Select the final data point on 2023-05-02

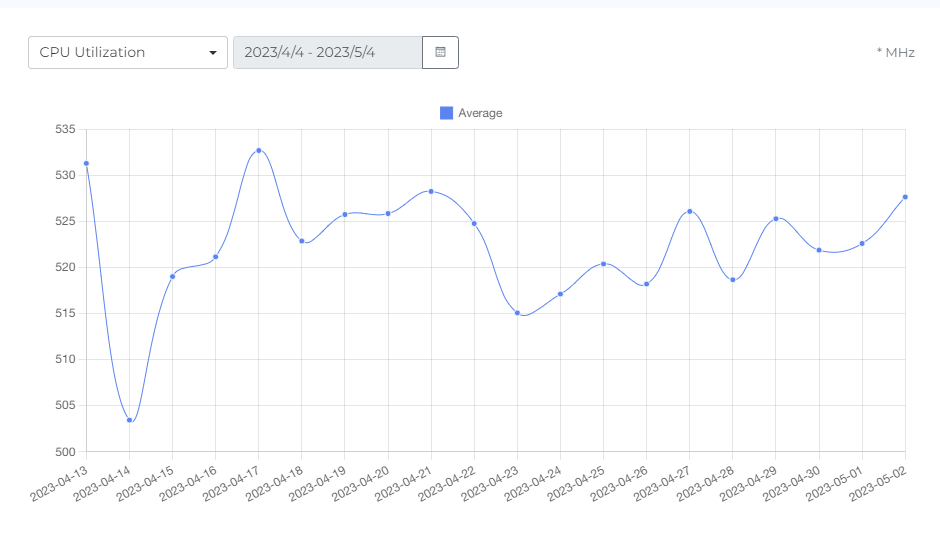[905, 197]
